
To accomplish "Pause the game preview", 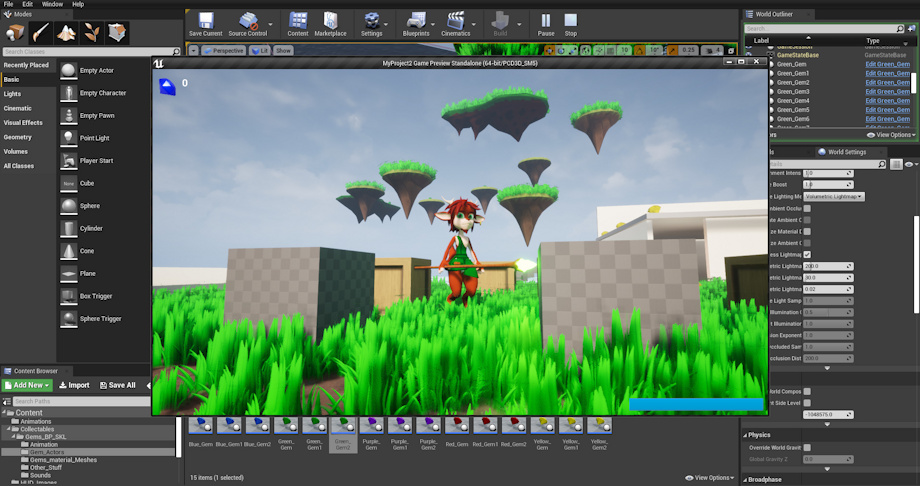I will coord(546,21).
